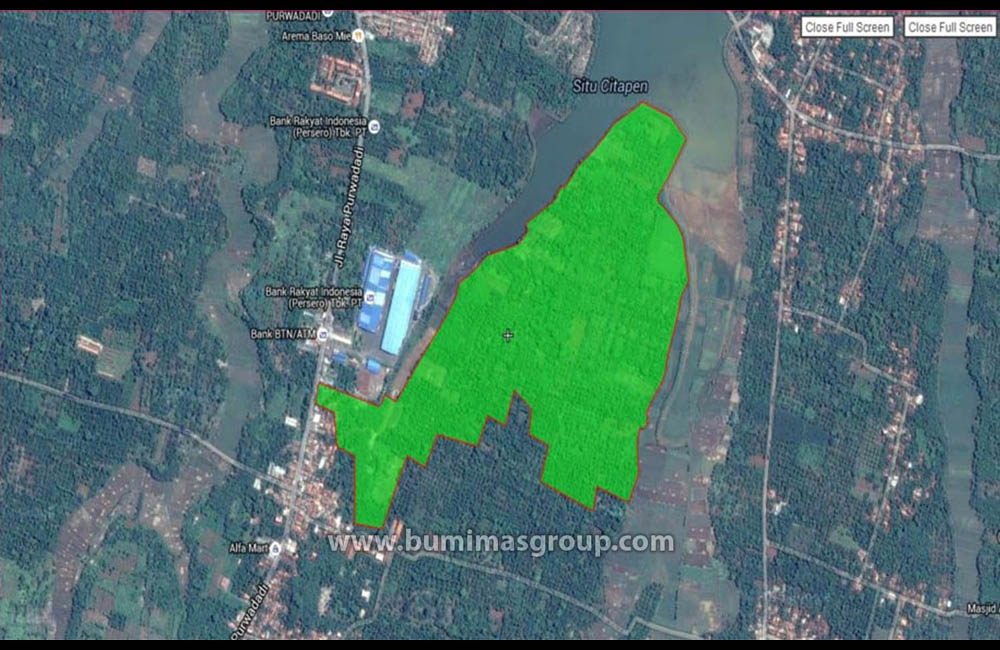Click the Arema Baso Mie restaurant pin
The image size is (1000, 650).
coord(357,33)
